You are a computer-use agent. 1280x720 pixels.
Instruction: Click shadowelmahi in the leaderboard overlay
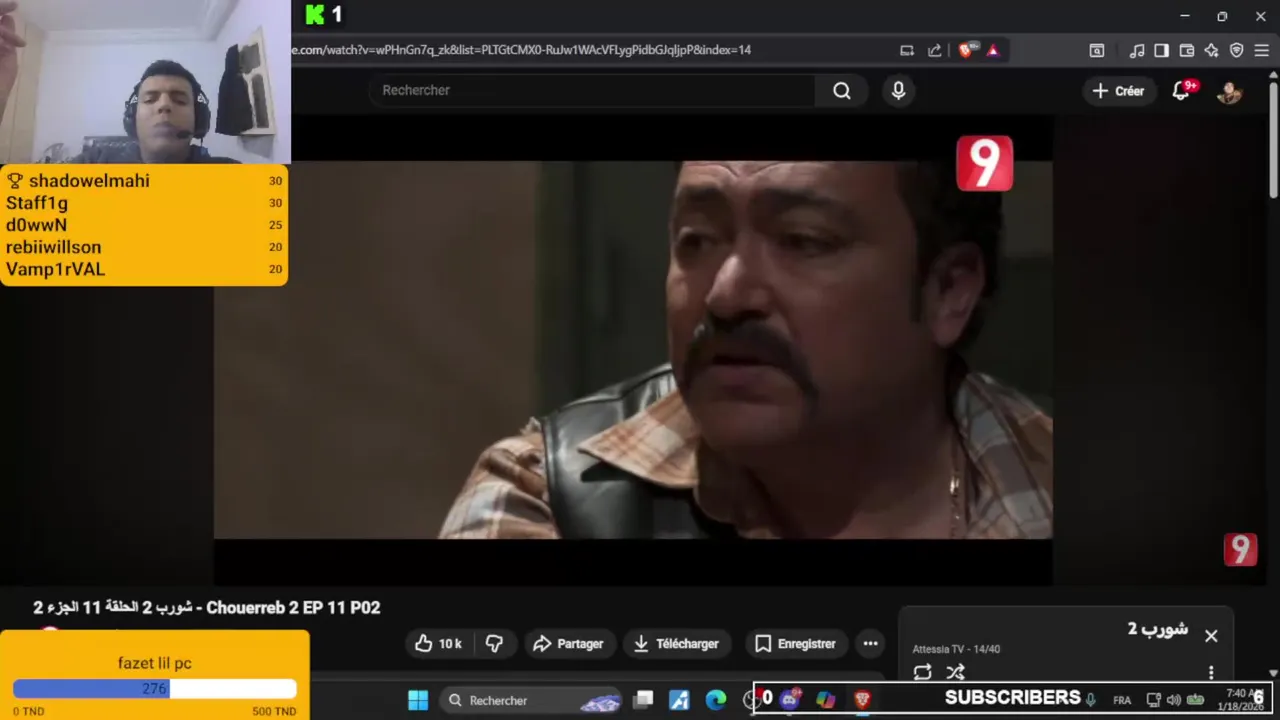[89, 181]
